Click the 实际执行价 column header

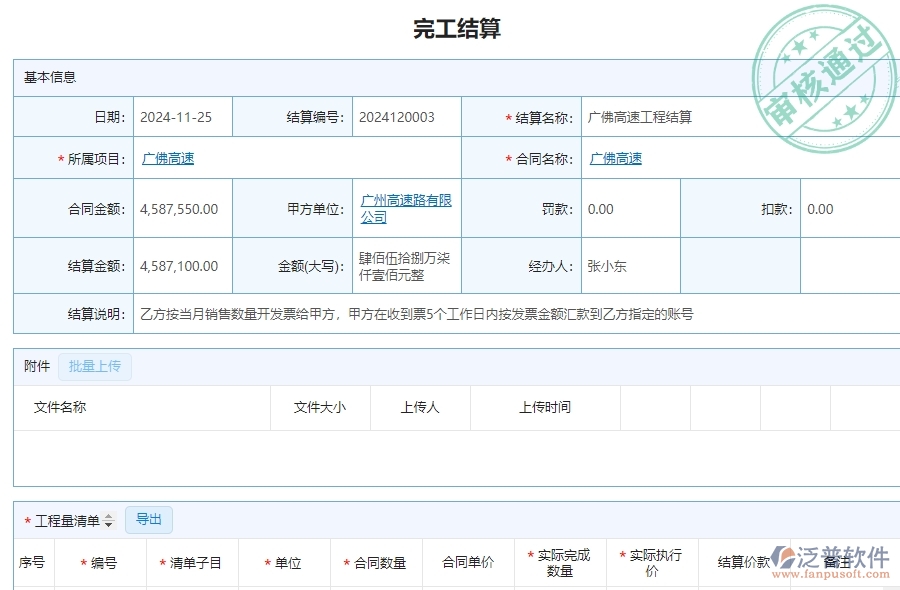click(x=651, y=562)
